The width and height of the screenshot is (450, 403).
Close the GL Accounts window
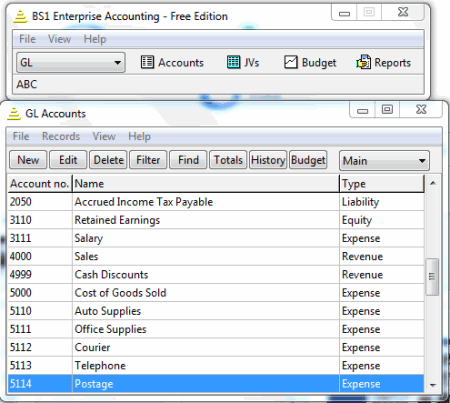pos(421,110)
